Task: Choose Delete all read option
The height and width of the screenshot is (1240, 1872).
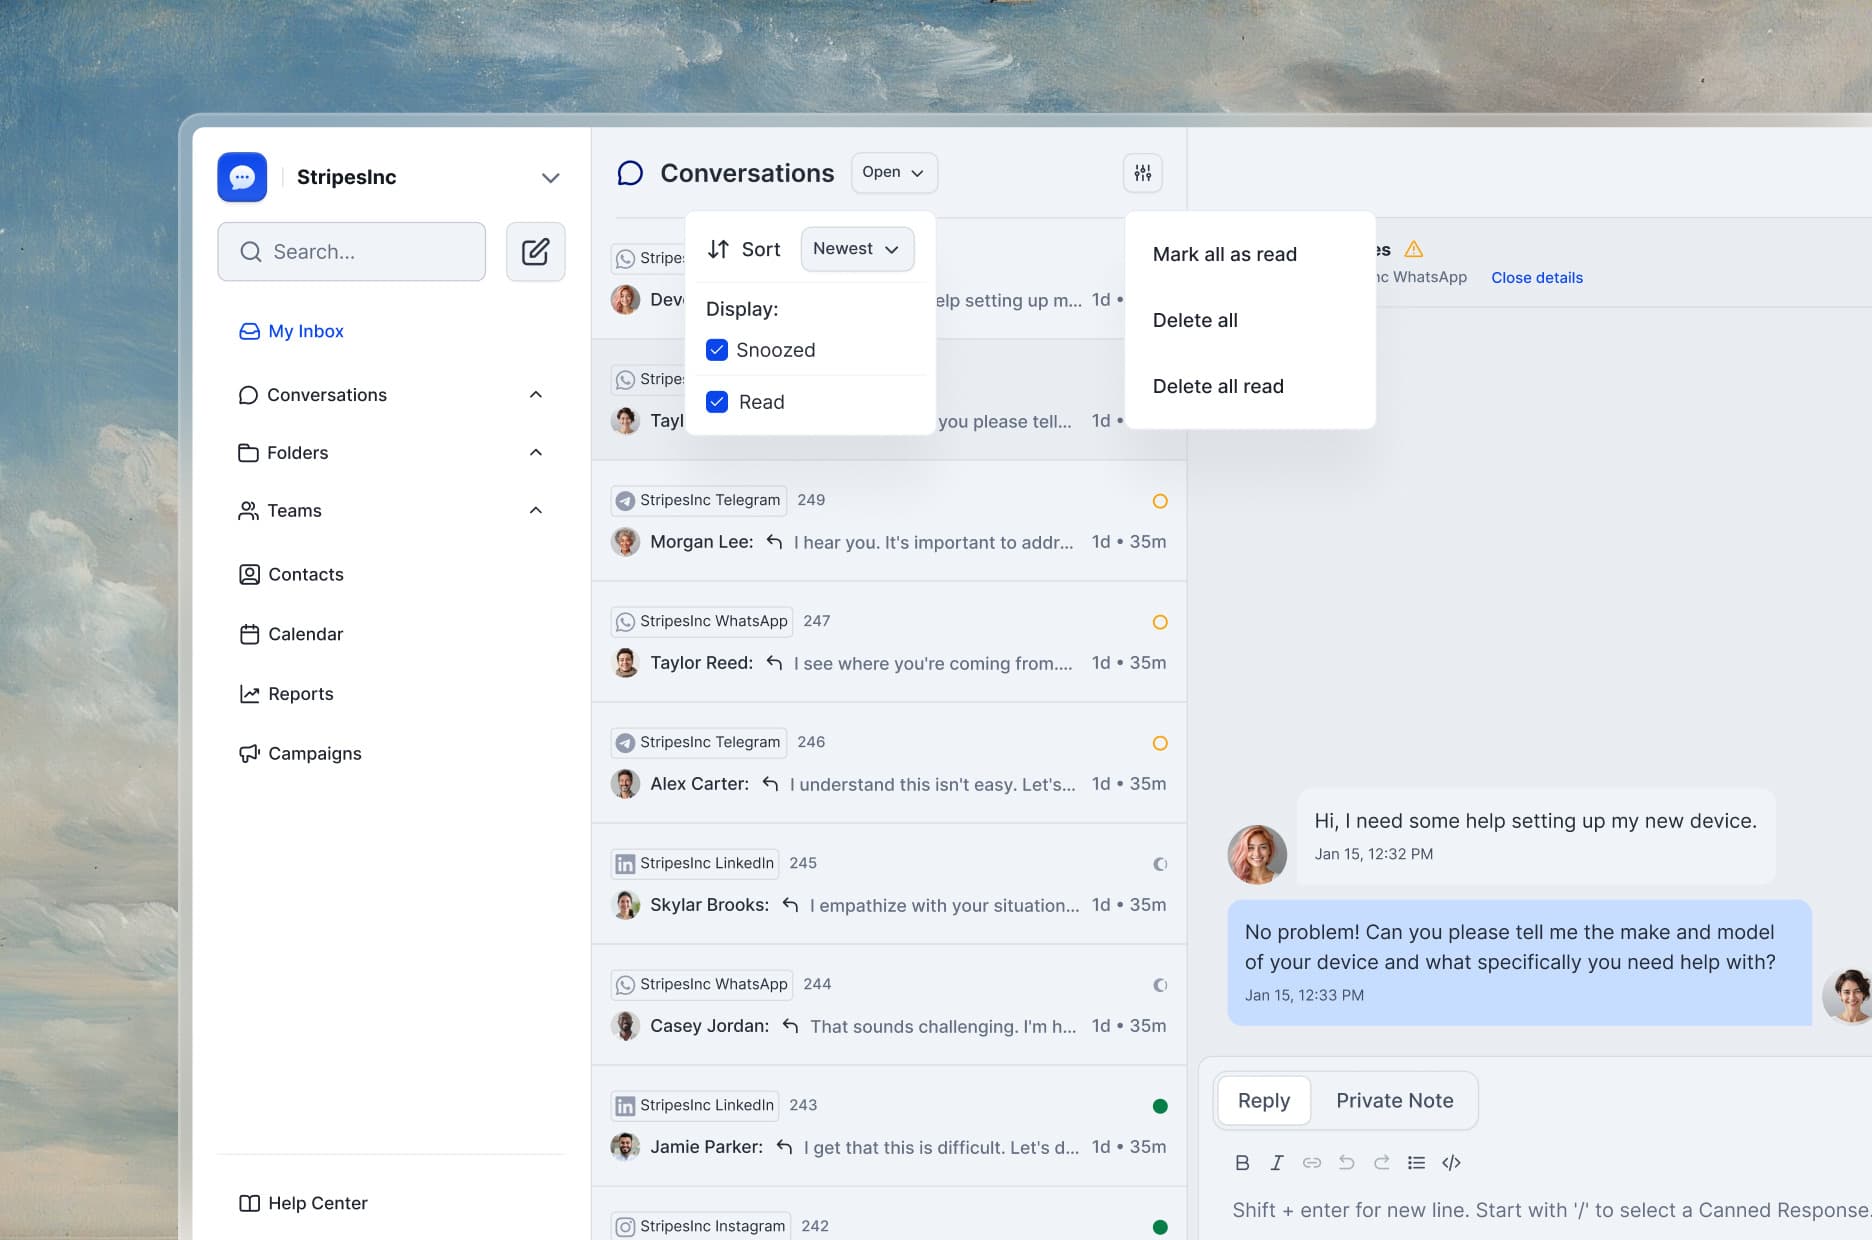Action: pos(1218,386)
